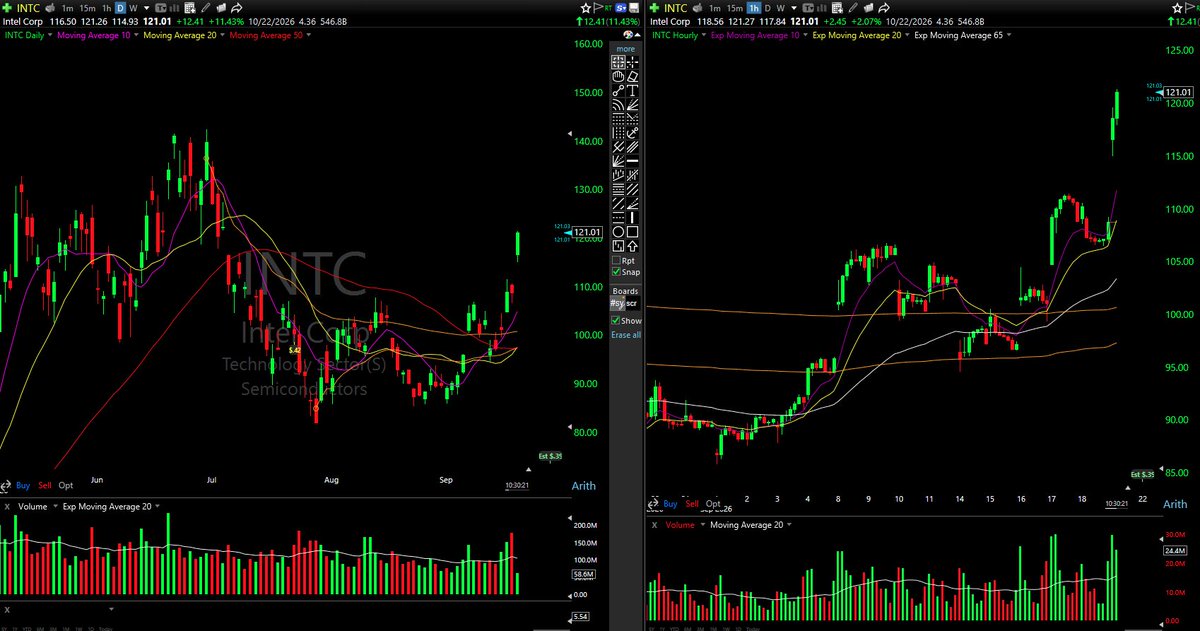Select the Fibonacci arcs drawing tool
1200x631 pixels.
coord(618,104)
